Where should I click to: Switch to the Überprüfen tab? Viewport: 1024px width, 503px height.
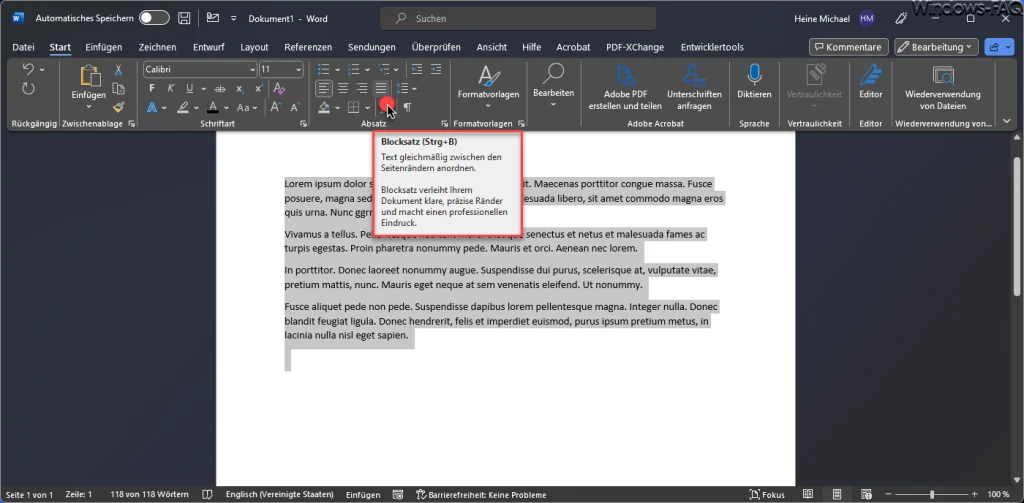[436, 47]
